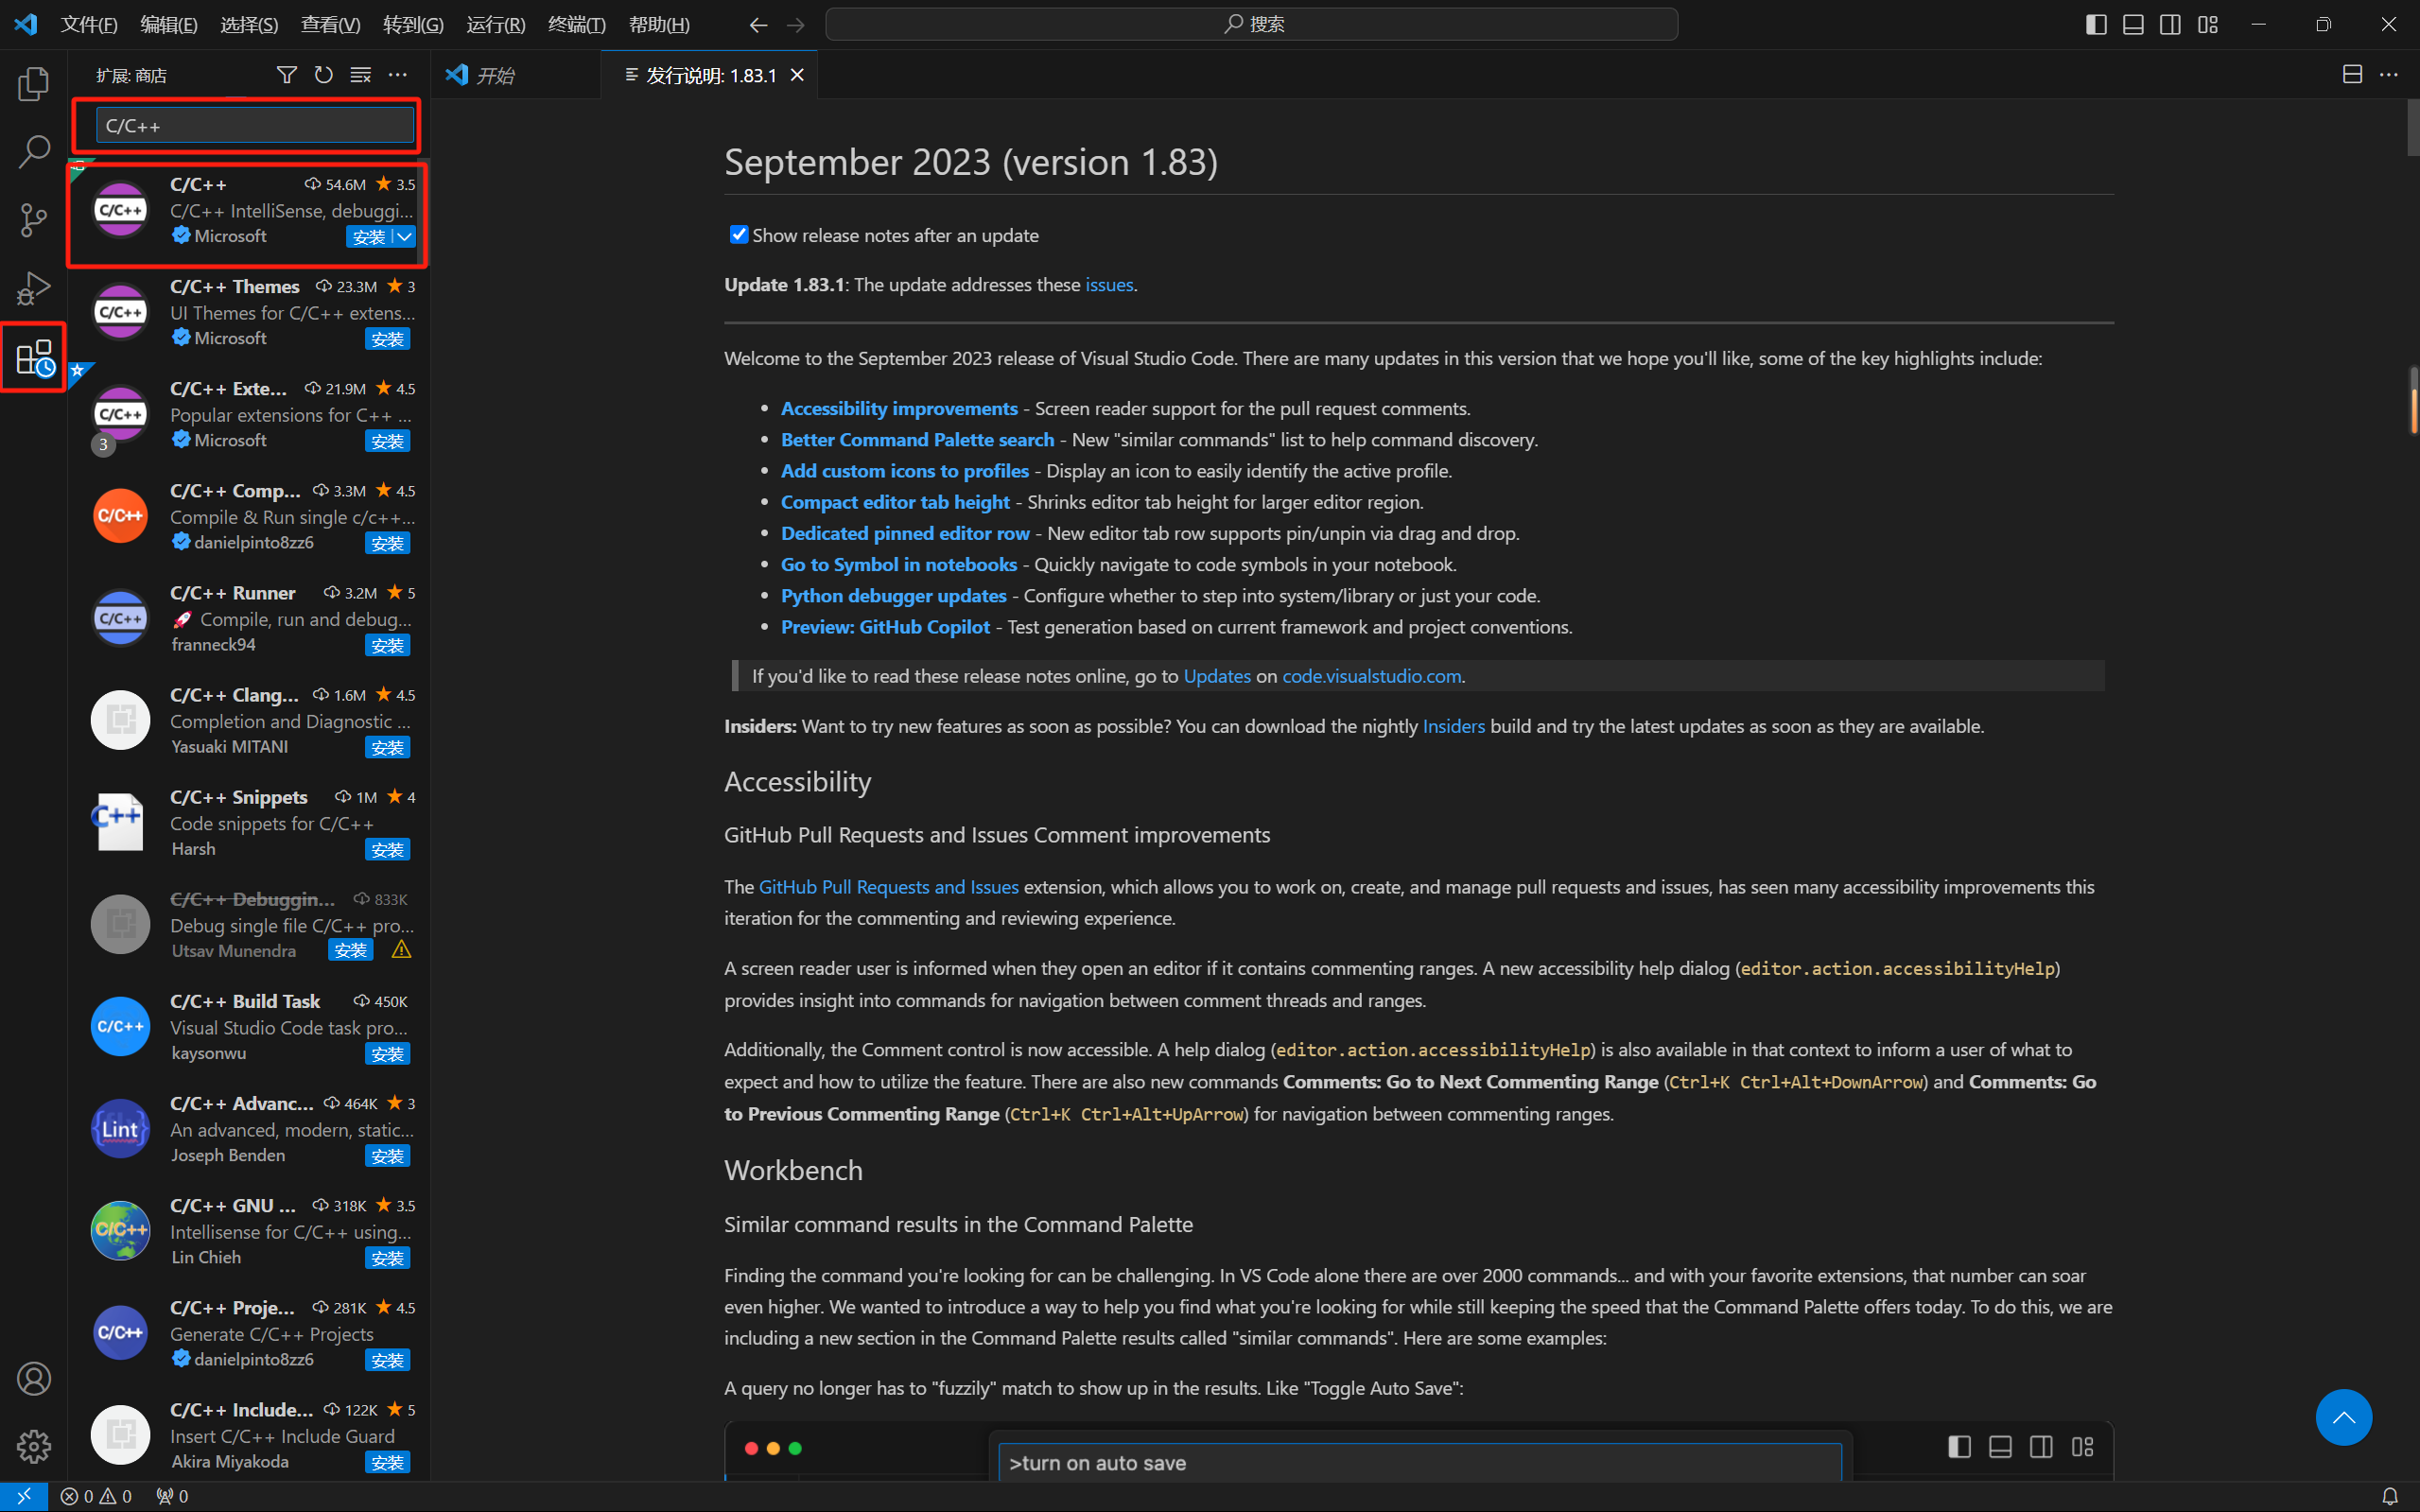Open the Accessibility improvements link

click(898, 408)
